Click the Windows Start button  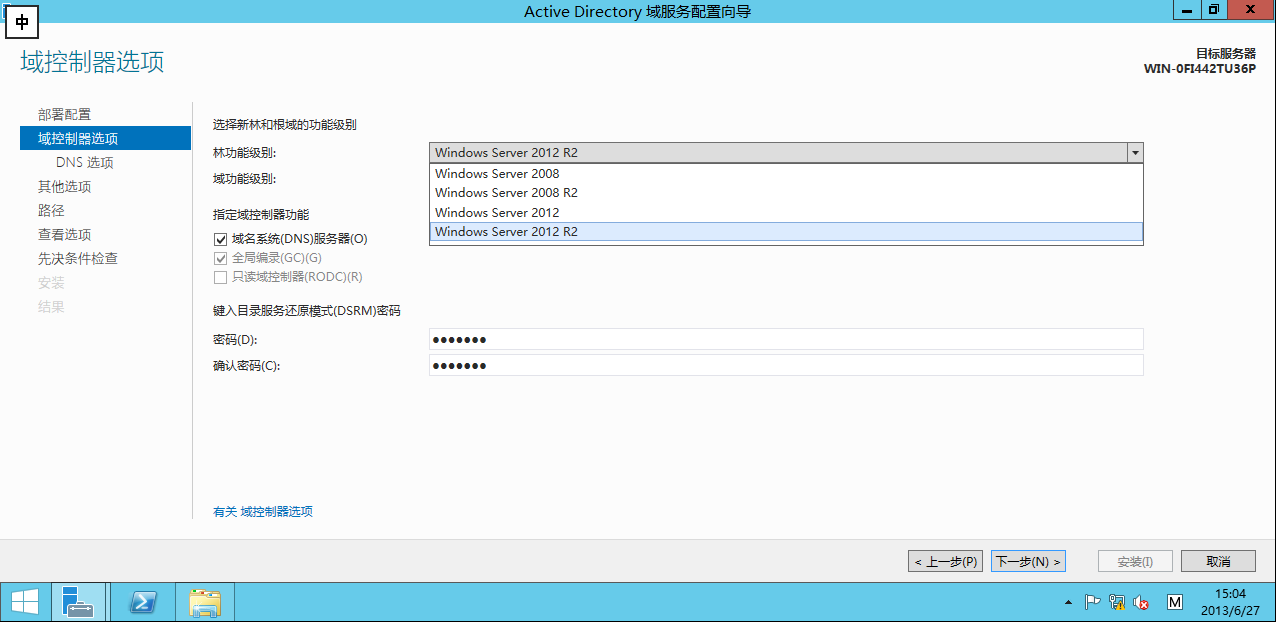(24, 602)
